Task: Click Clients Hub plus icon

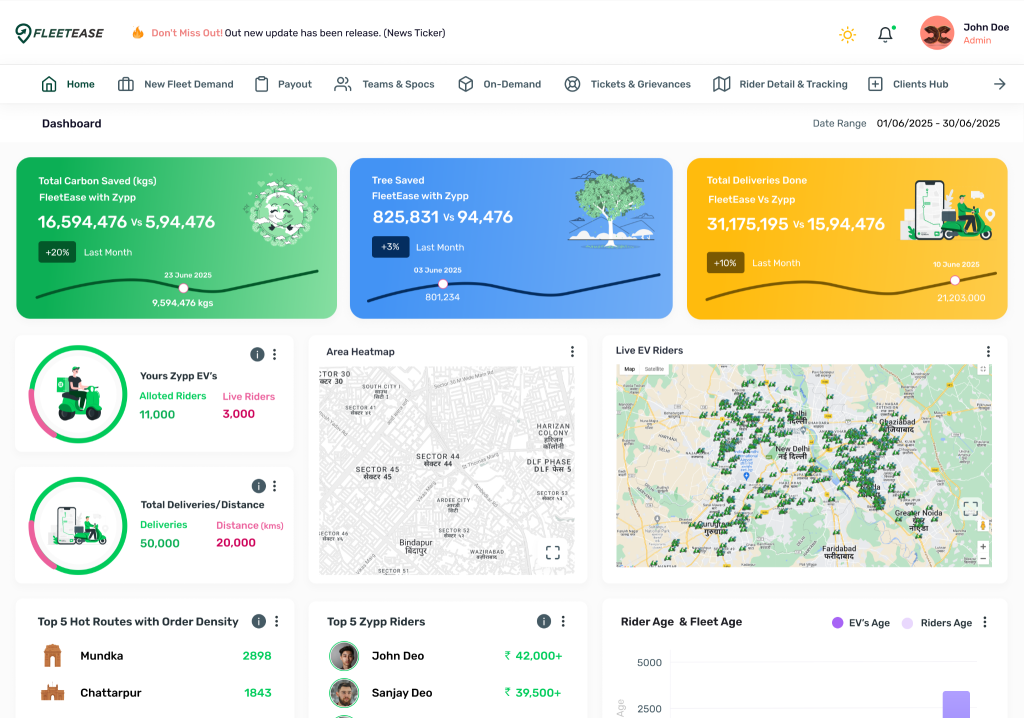Action: click(x=875, y=84)
